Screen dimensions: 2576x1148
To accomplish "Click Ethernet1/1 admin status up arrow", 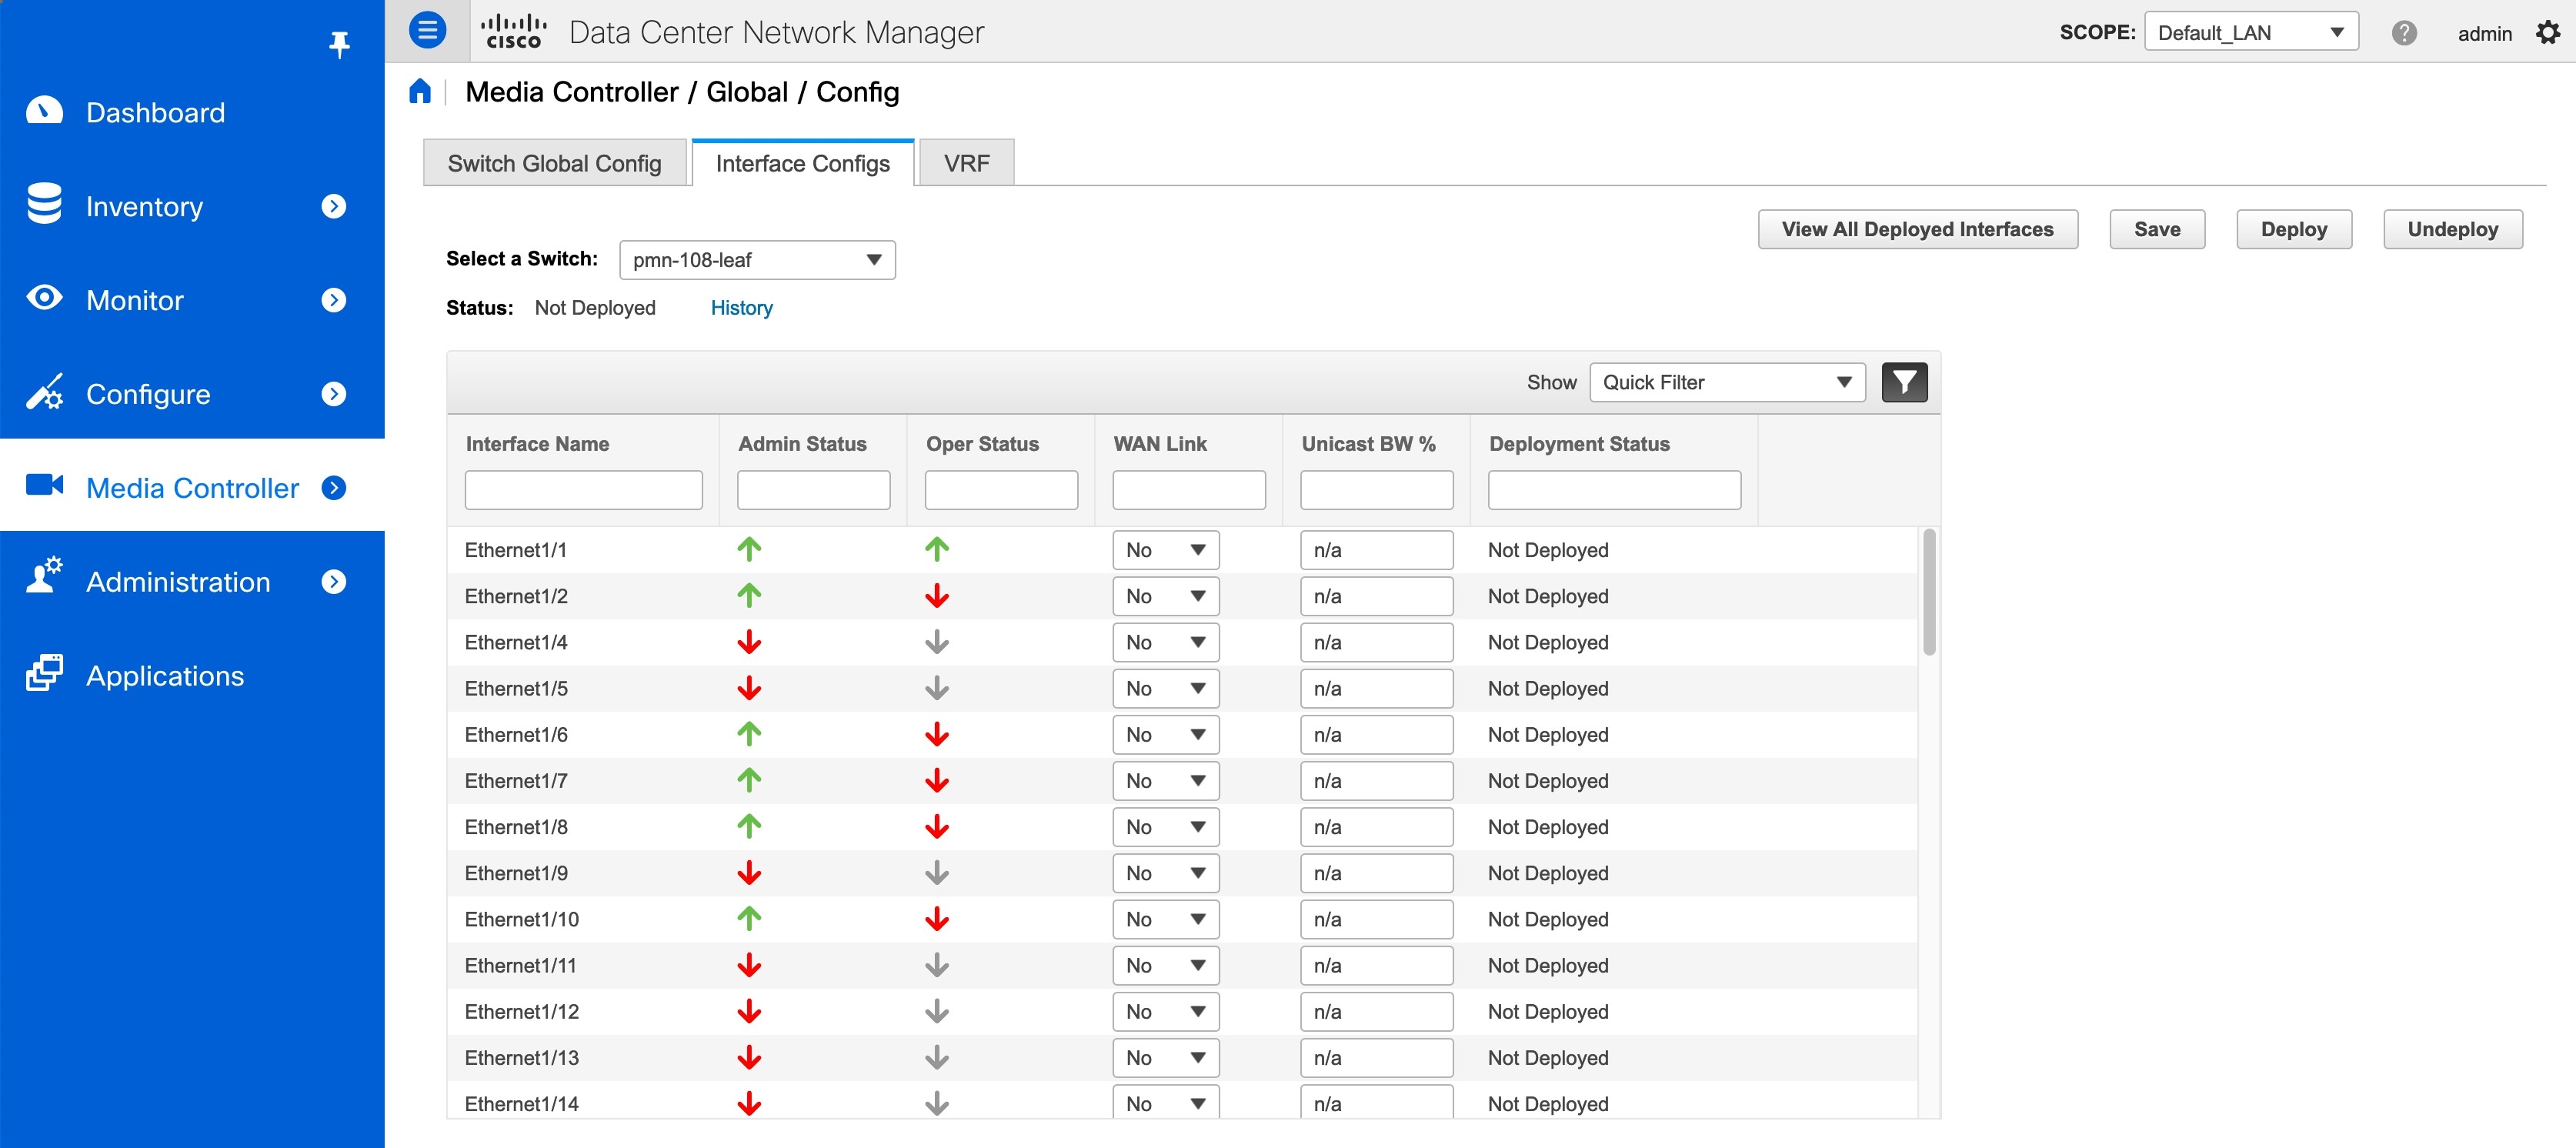I will 749,549.
